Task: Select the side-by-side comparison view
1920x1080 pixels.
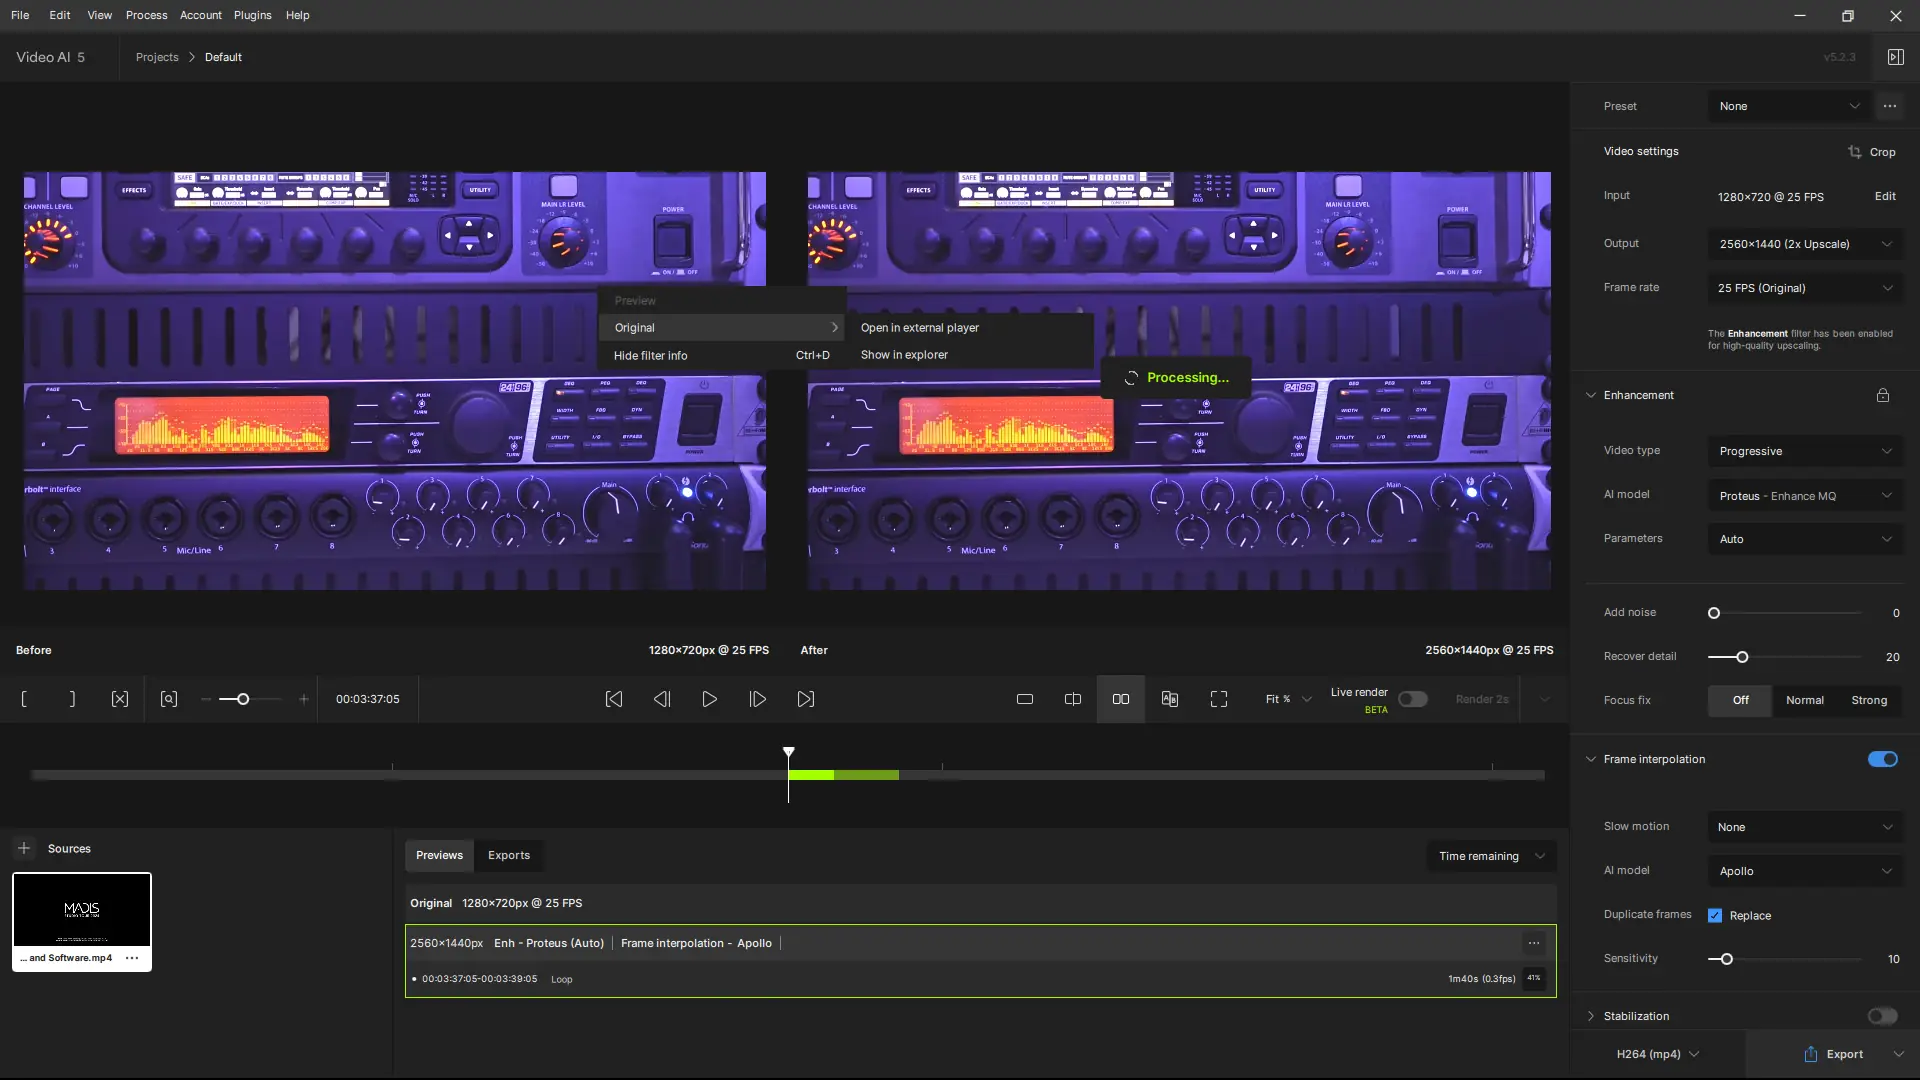Action: (1121, 699)
